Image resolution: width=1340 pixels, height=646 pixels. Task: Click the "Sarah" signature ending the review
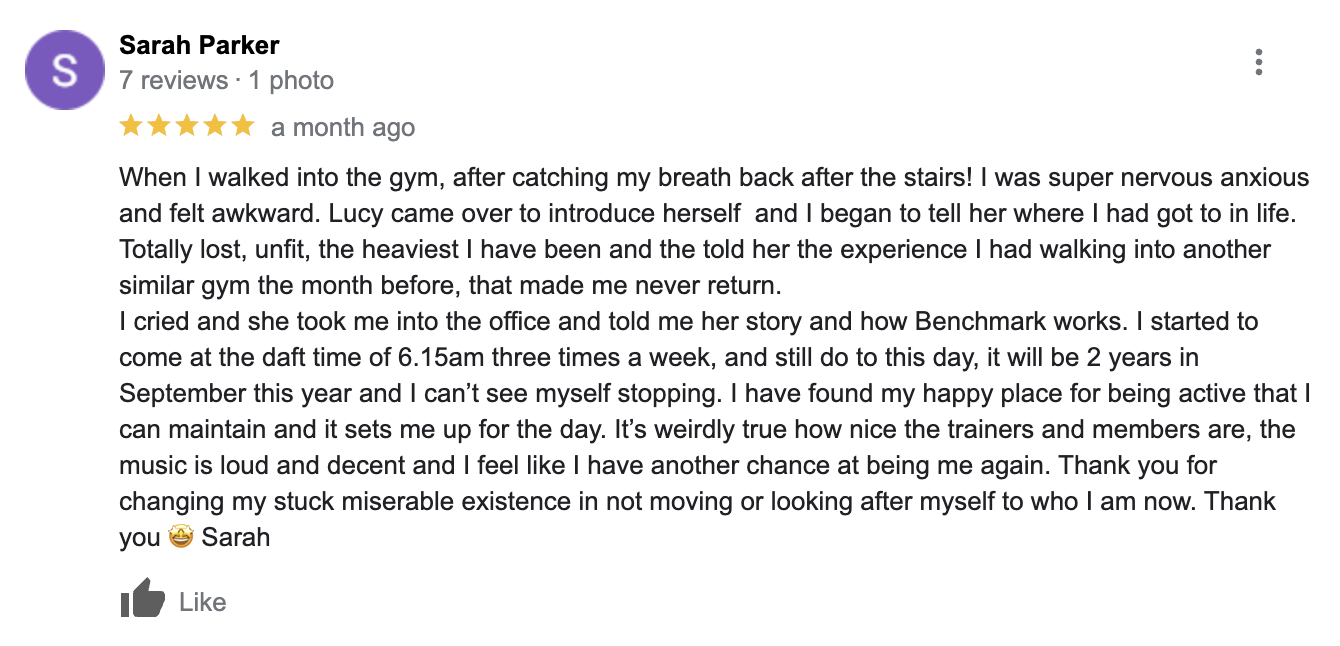(x=236, y=537)
